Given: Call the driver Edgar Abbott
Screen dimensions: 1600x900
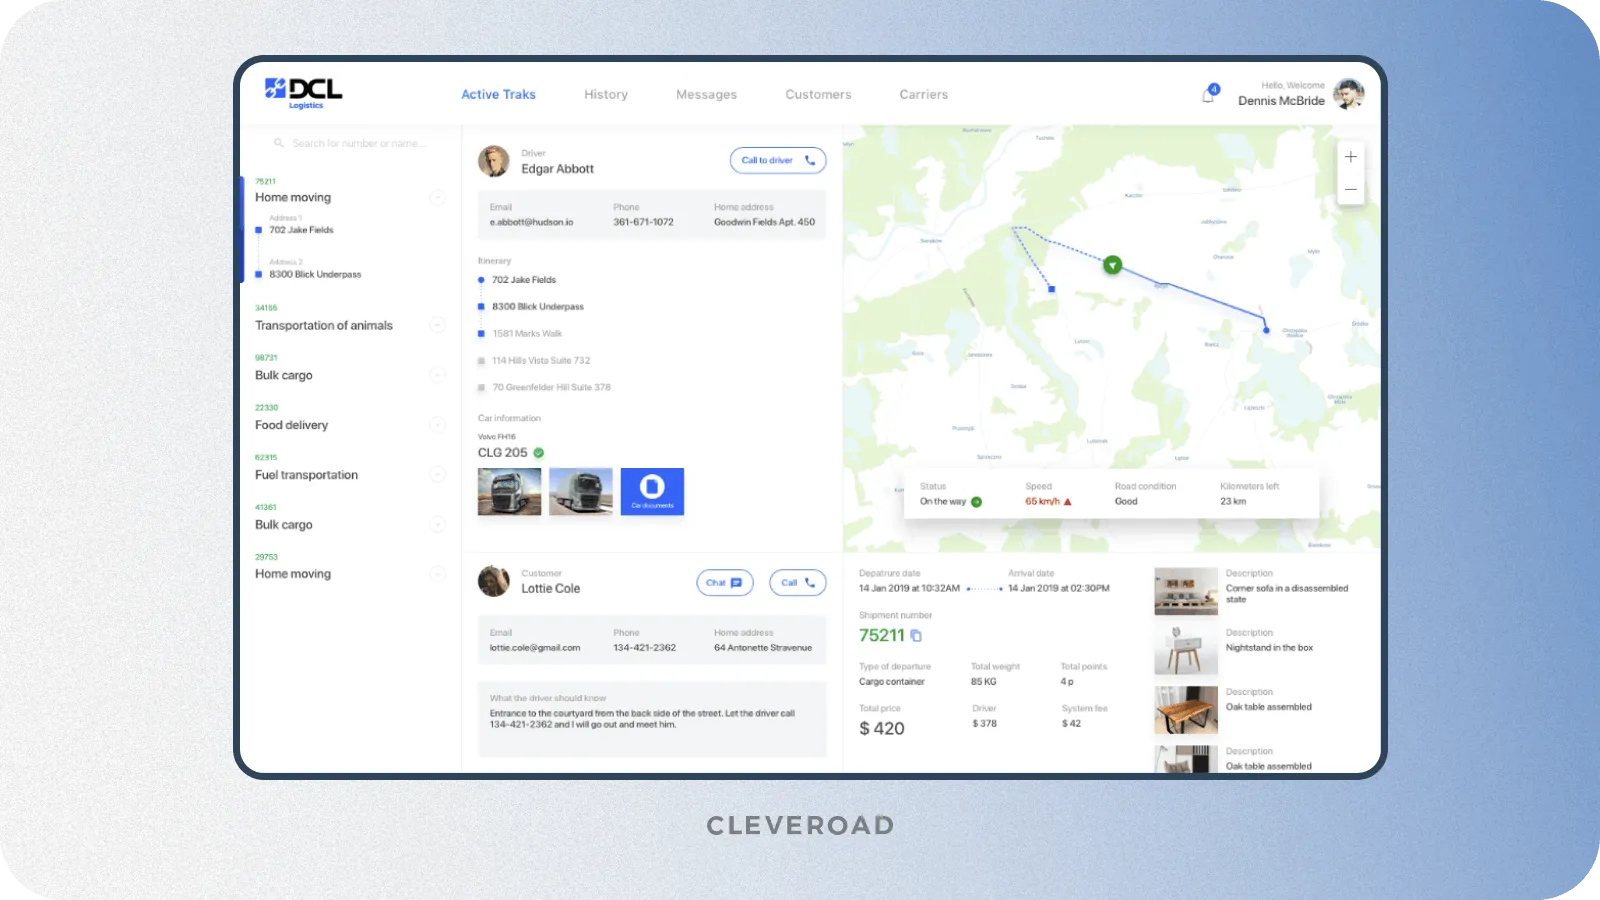Looking at the screenshot, I should pyautogui.click(x=778, y=160).
